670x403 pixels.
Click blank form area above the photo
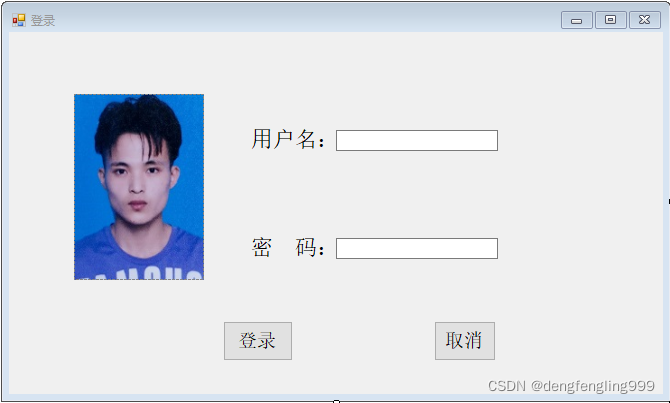click(139, 64)
